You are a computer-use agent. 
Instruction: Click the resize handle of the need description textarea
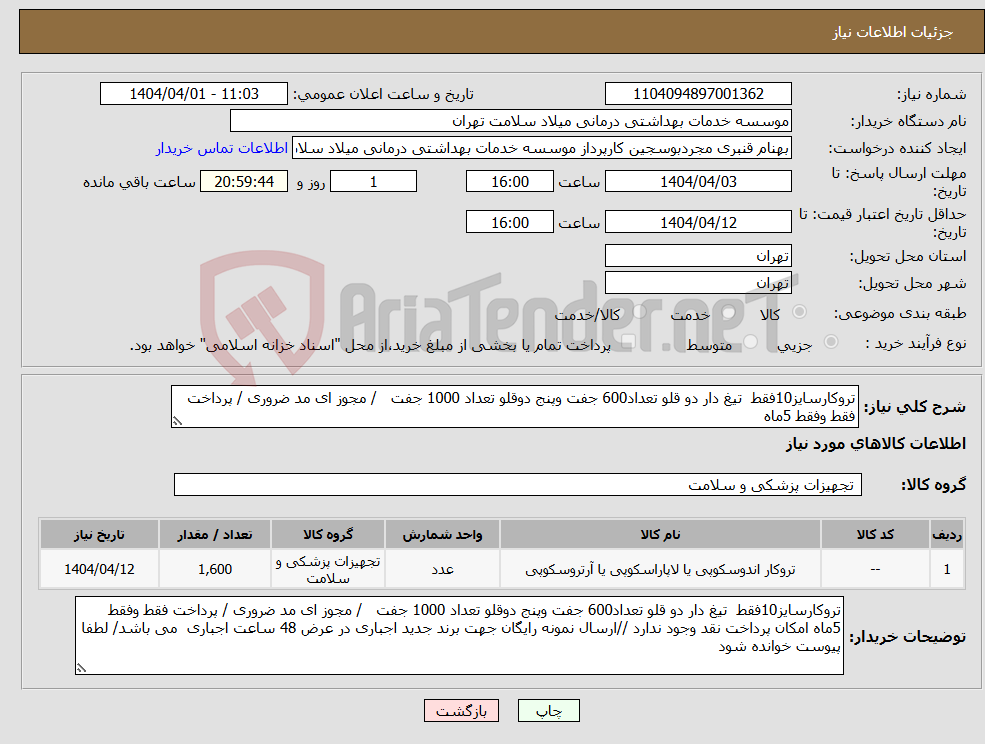click(x=177, y=422)
